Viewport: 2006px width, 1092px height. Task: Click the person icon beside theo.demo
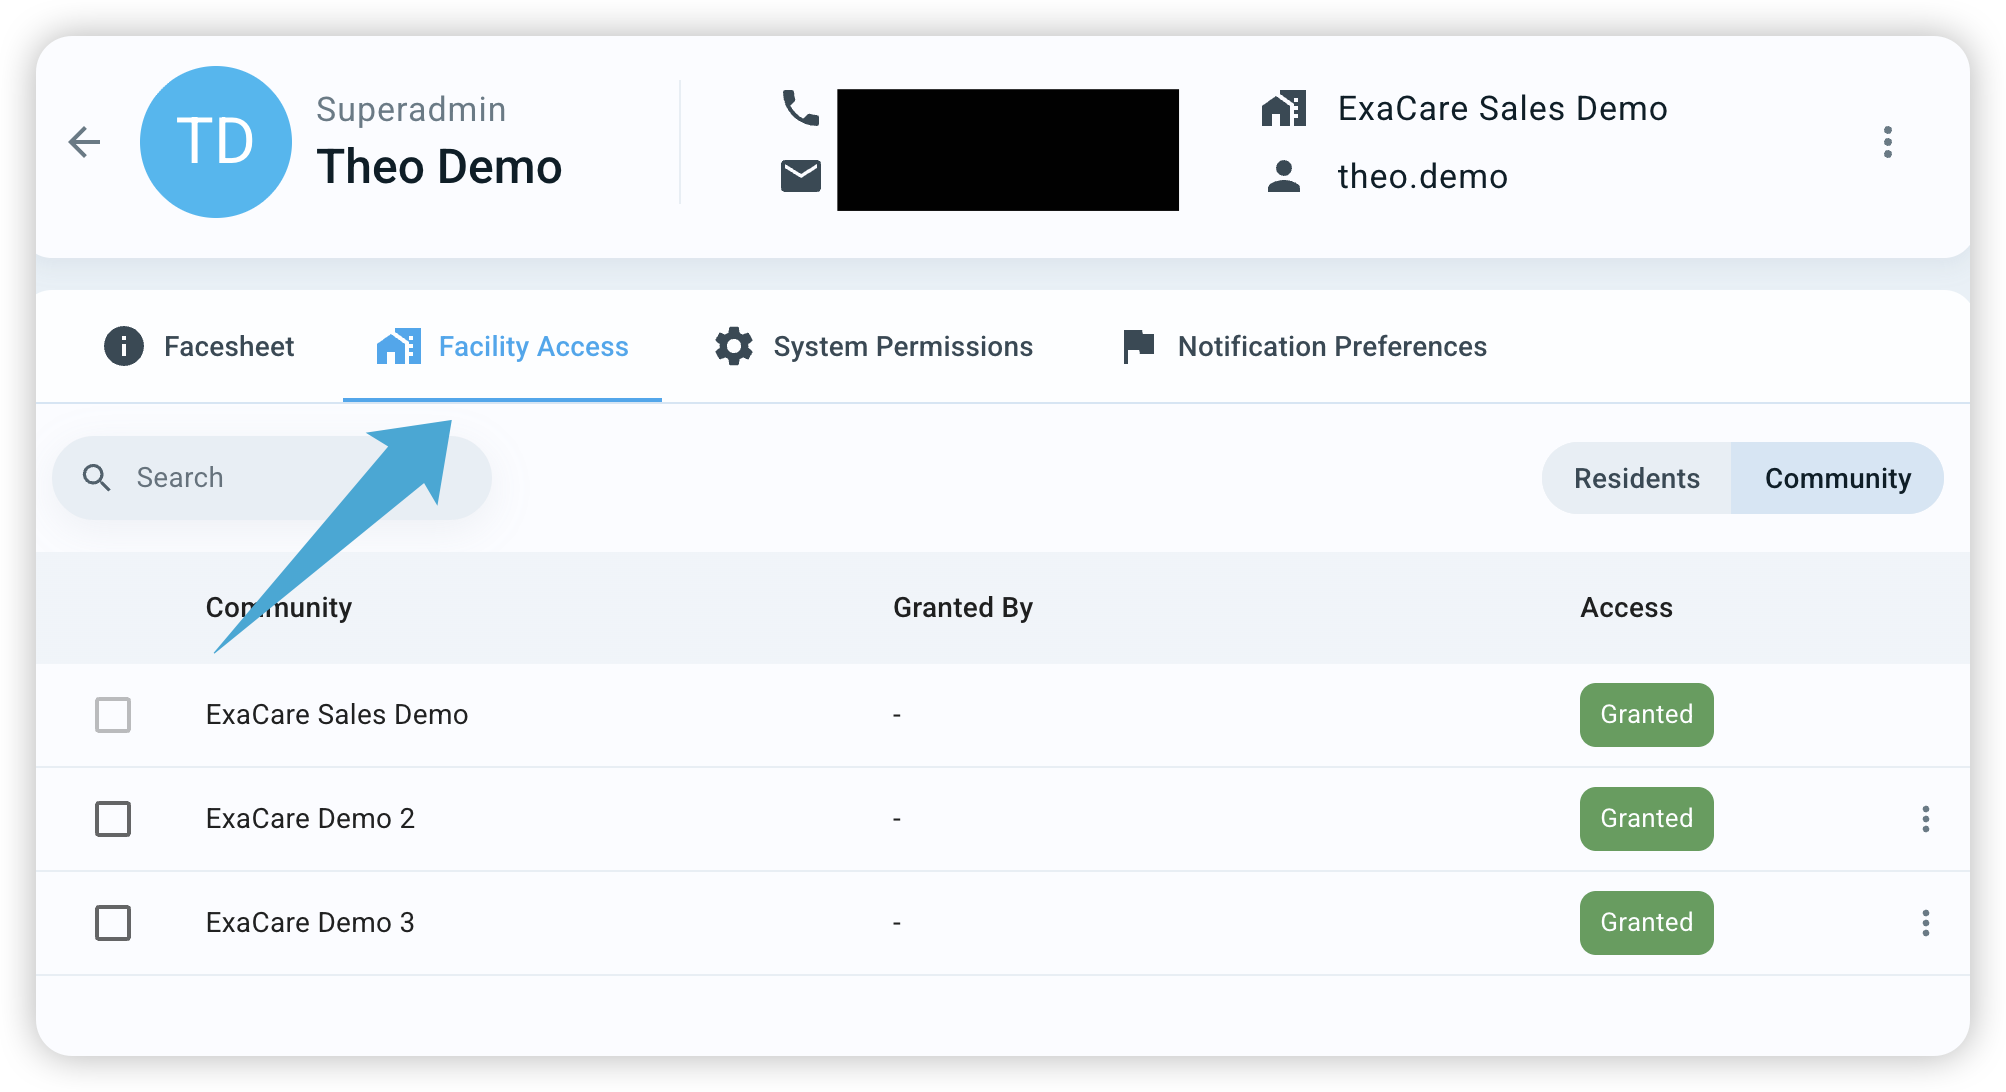point(1284,176)
